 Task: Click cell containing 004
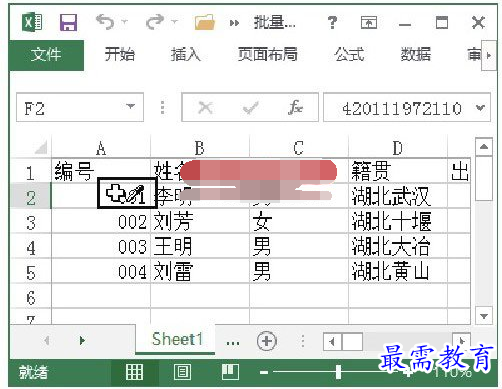[101, 272]
